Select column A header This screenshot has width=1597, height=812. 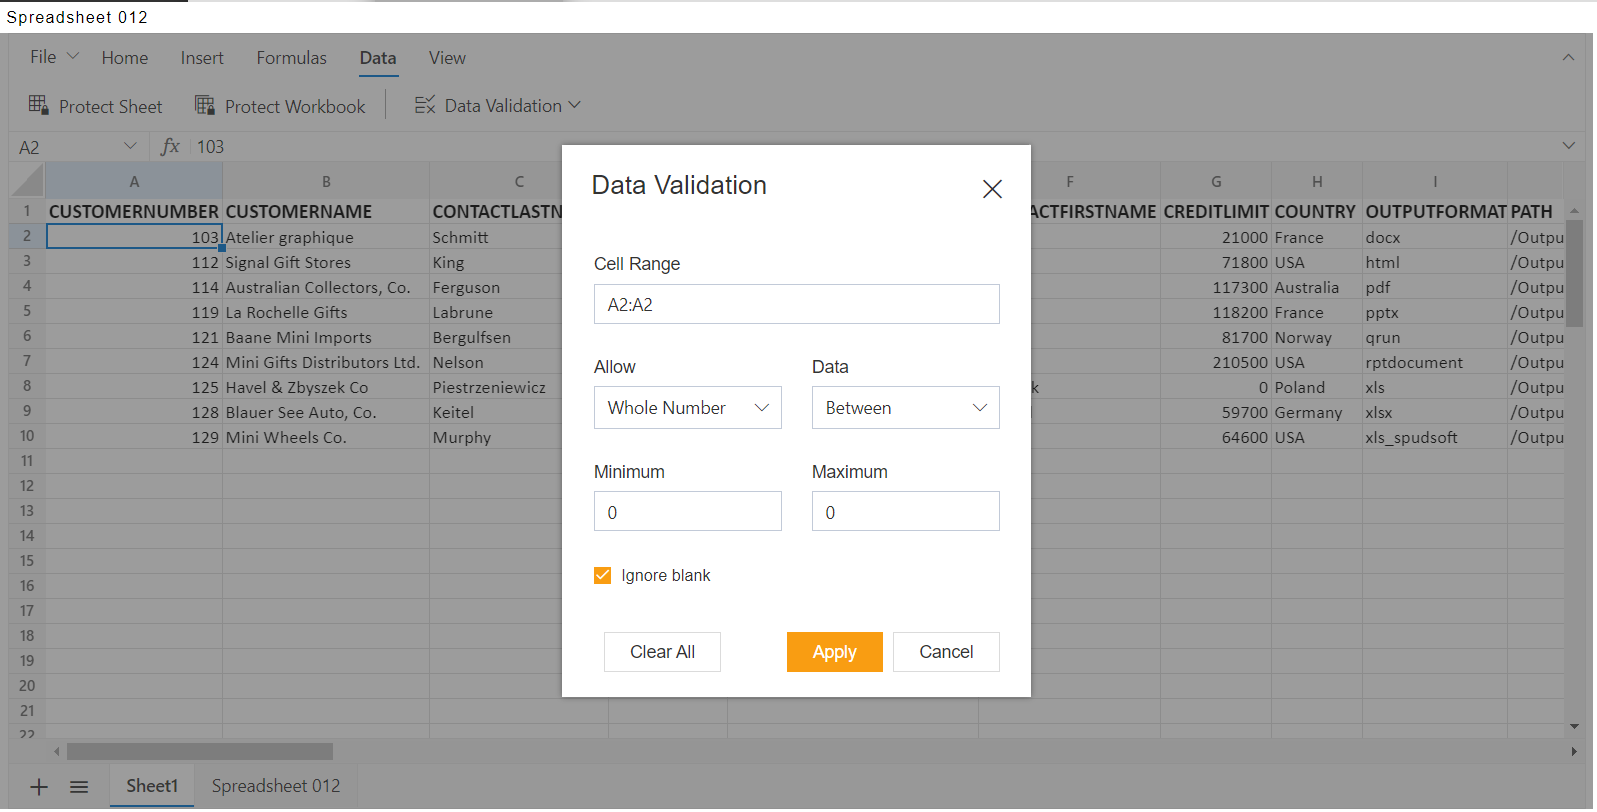134,181
